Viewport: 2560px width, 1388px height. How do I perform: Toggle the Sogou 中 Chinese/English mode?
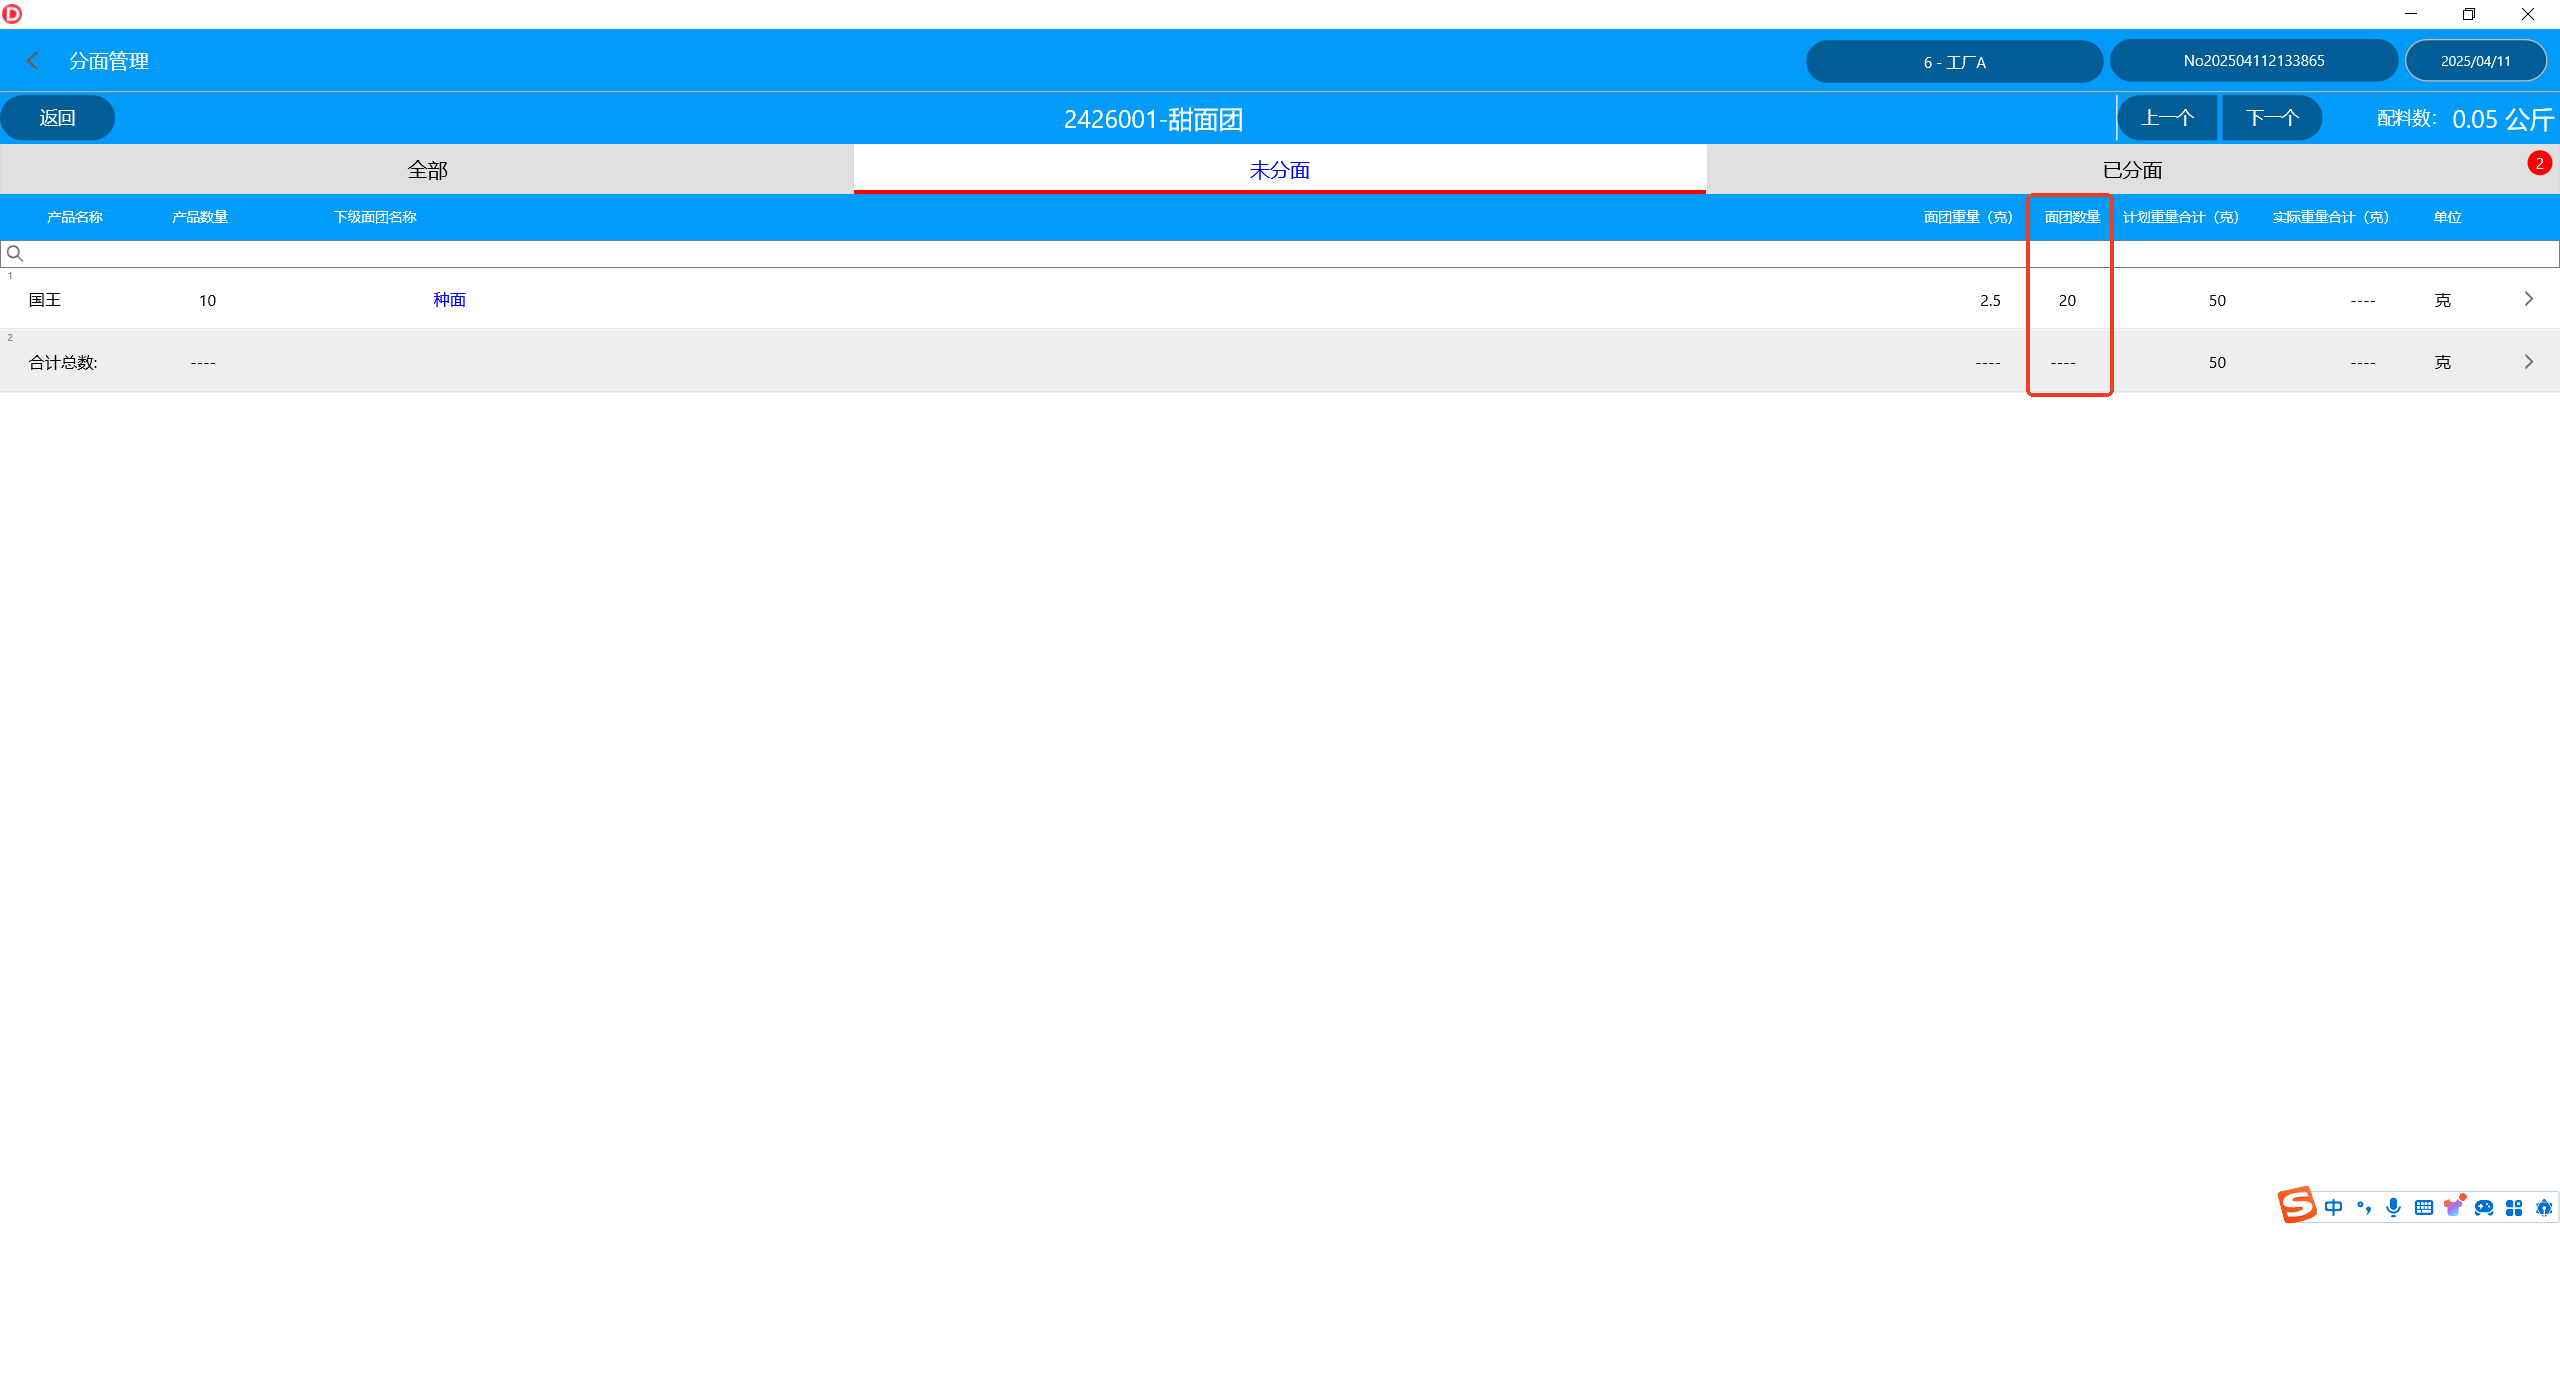(x=2333, y=1208)
